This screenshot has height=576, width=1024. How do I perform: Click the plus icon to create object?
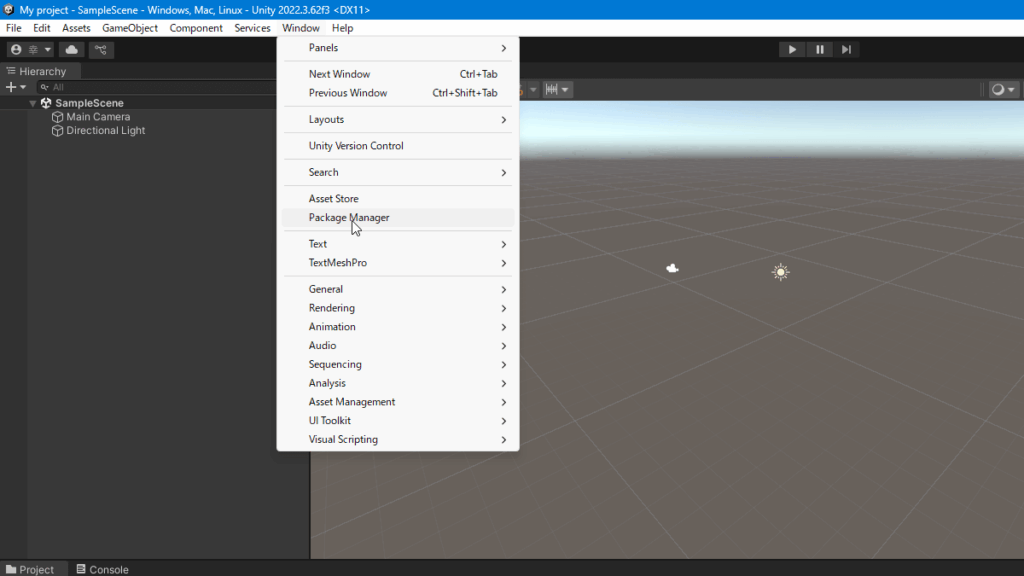(12, 87)
